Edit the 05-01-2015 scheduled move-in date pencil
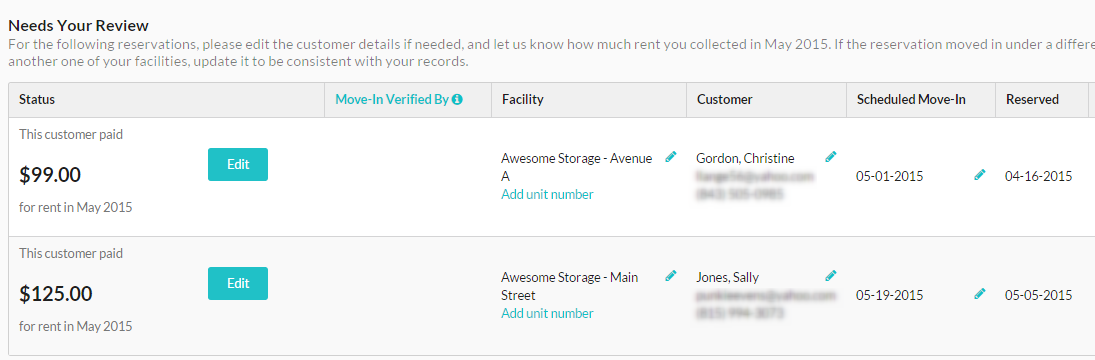The height and width of the screenshot is (360, 1095). click(980, 174)
